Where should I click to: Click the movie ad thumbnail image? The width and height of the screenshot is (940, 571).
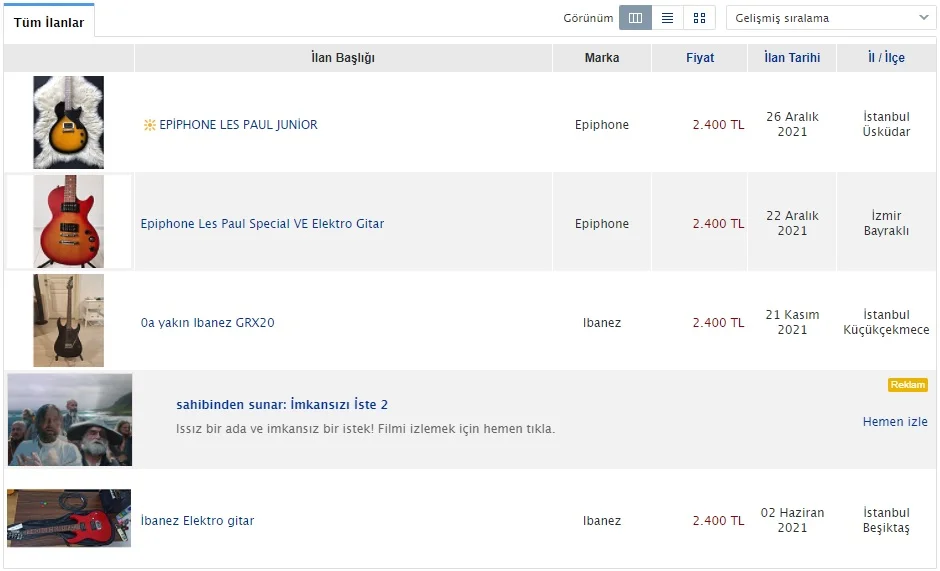pos(70,420)
